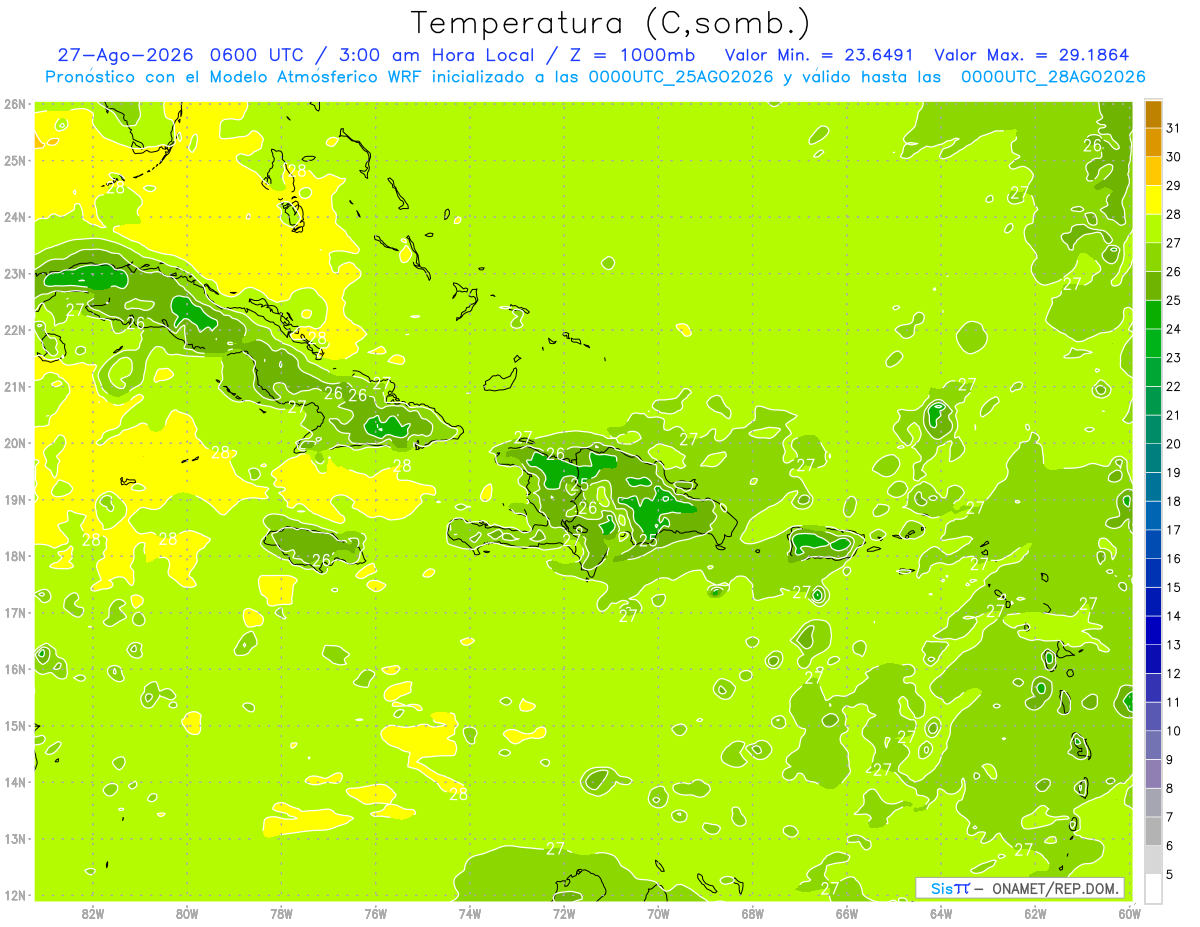The height and width of the screenshot is (927, 1200).
Task: Click the green swatch between 24 and 25
Action: pos(1153,315)
